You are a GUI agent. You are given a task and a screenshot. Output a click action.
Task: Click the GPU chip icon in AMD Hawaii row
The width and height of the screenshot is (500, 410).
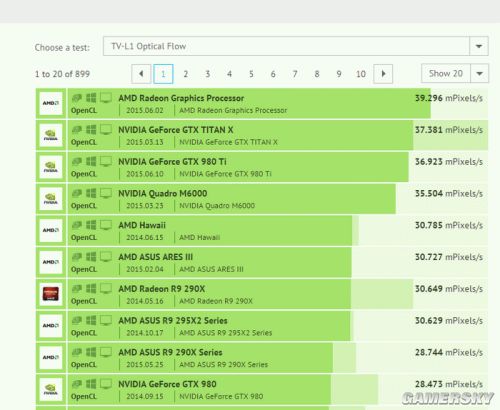tap(77, 225)
